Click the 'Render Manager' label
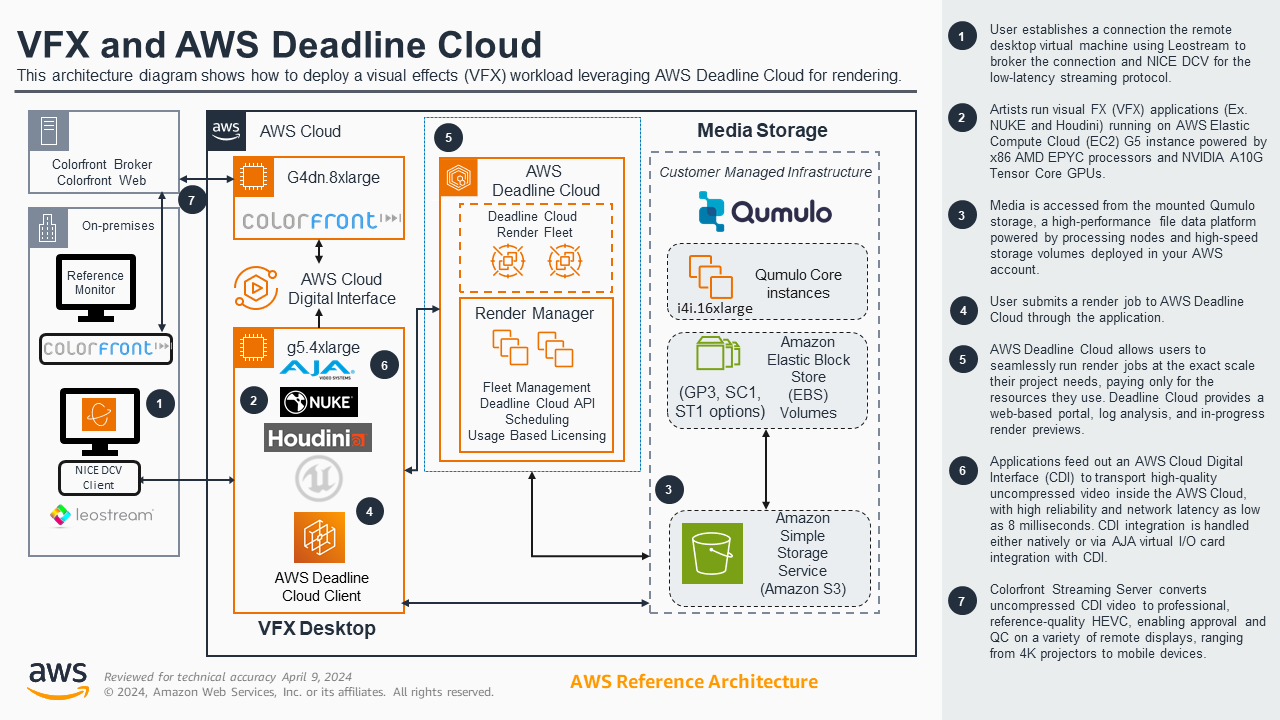 click(534, 313)
